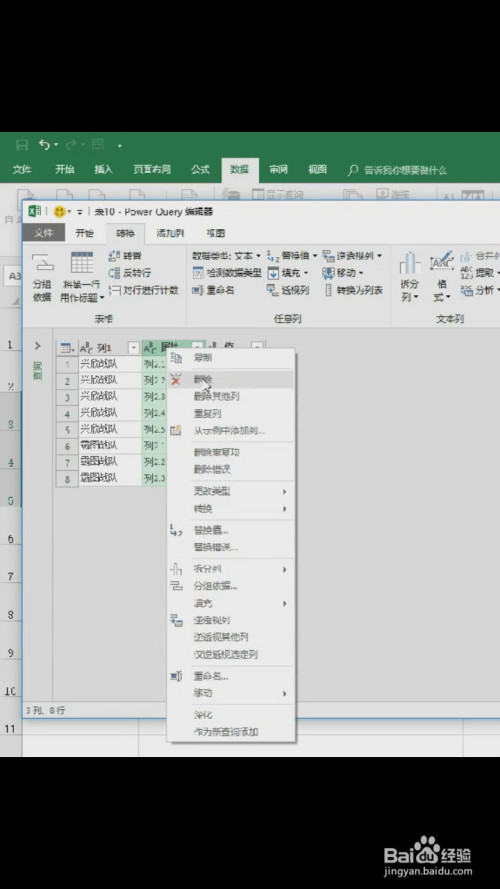Screen dimensions: 500x889
Task: Open Excel 审阅 tab
Action: (x=278, y=170)
